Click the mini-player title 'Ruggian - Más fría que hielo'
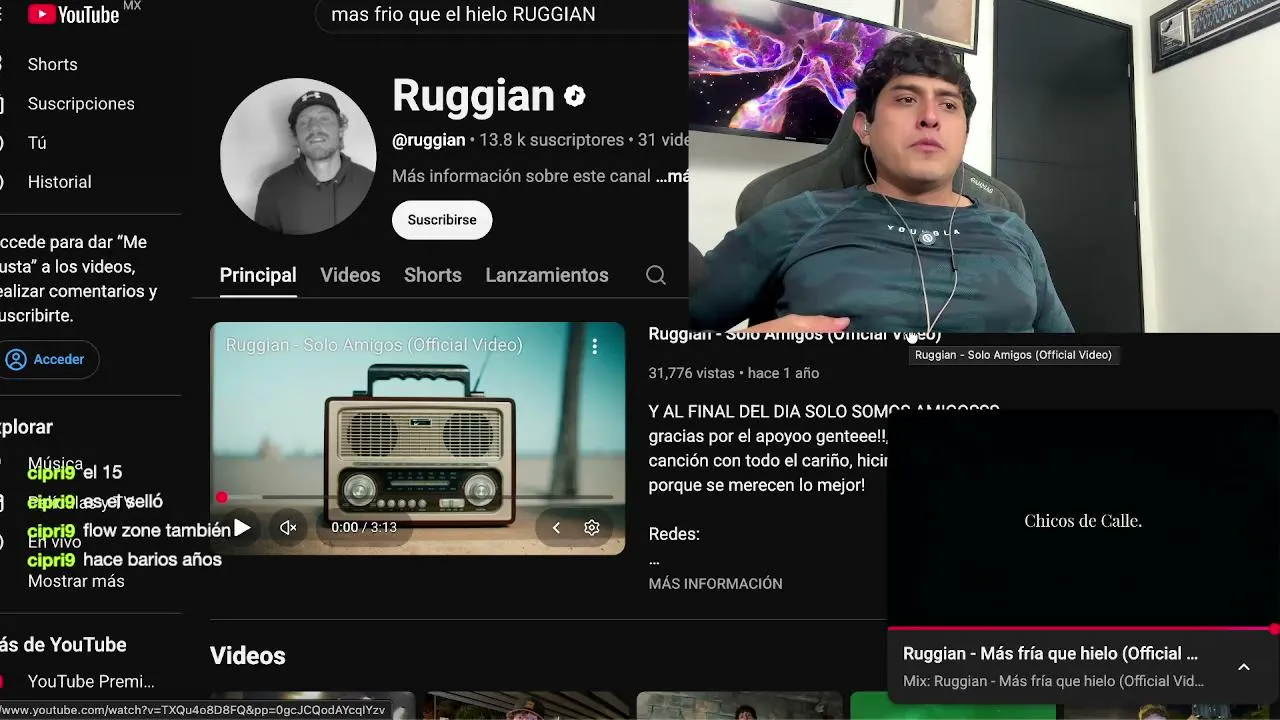Image resolution: width=1280 pixels, height=720 pixels. (1050, 654)
